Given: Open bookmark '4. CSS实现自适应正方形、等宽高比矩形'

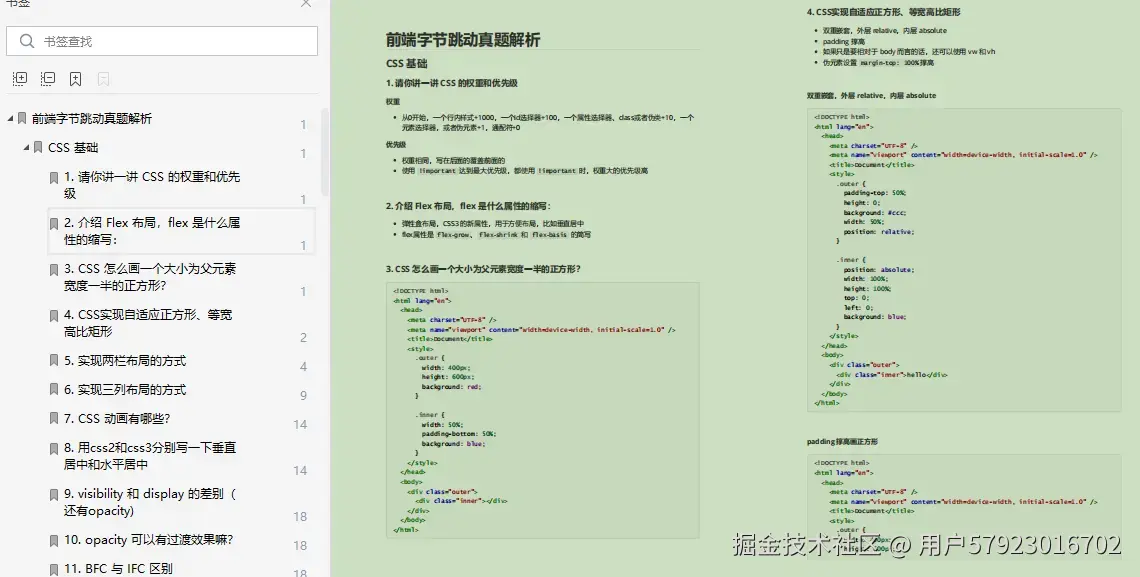Looking at the screenshot, I should 148,323.
